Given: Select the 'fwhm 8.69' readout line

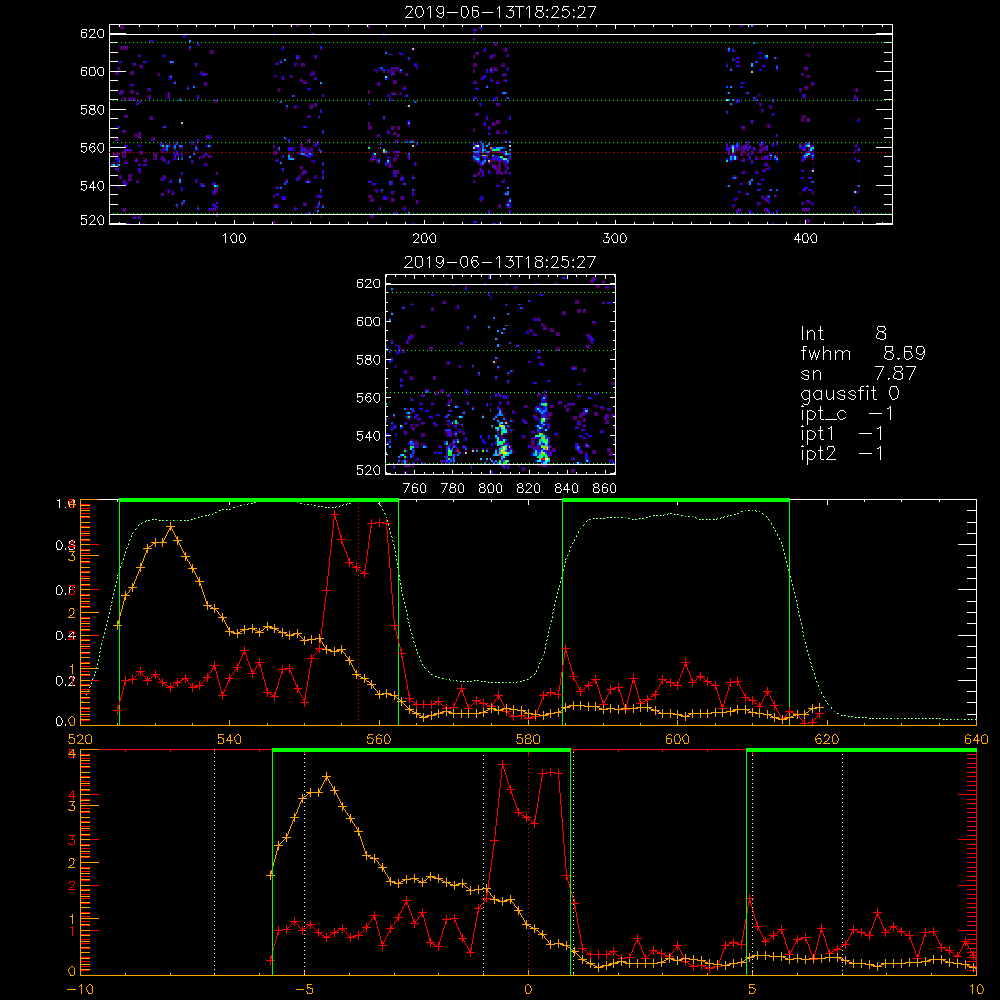Looking at the screenshot, I should 863,353.
